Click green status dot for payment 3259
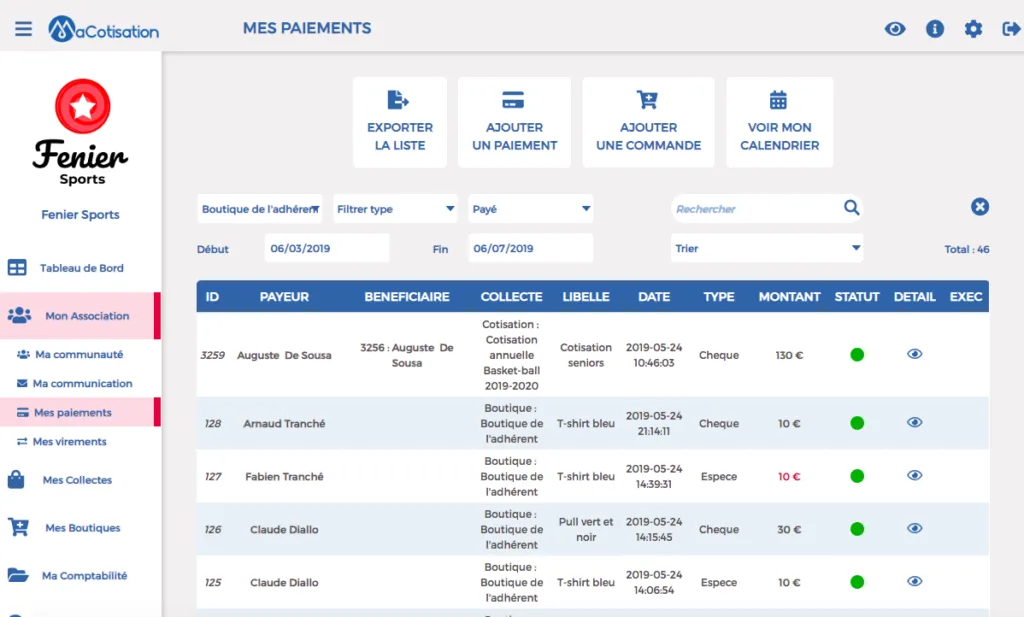The height and width of the screenshot is (617, 1024). (x=857, y=355)
